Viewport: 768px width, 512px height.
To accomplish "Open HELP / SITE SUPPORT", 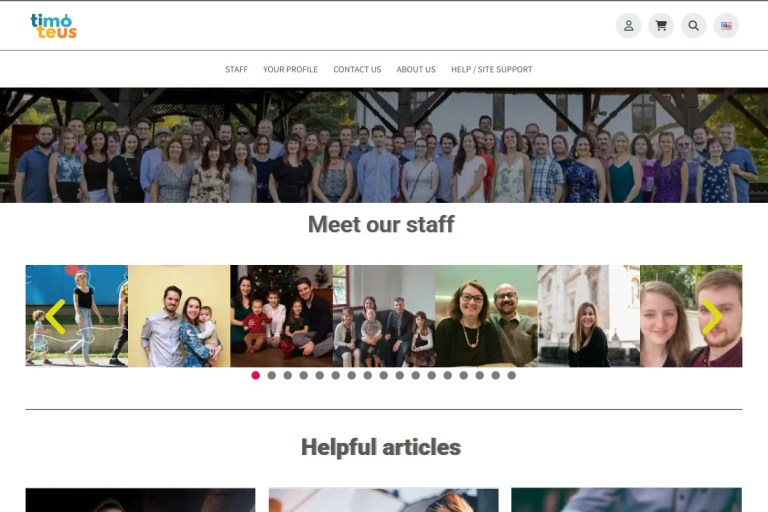I will click(x=491, y=70).
